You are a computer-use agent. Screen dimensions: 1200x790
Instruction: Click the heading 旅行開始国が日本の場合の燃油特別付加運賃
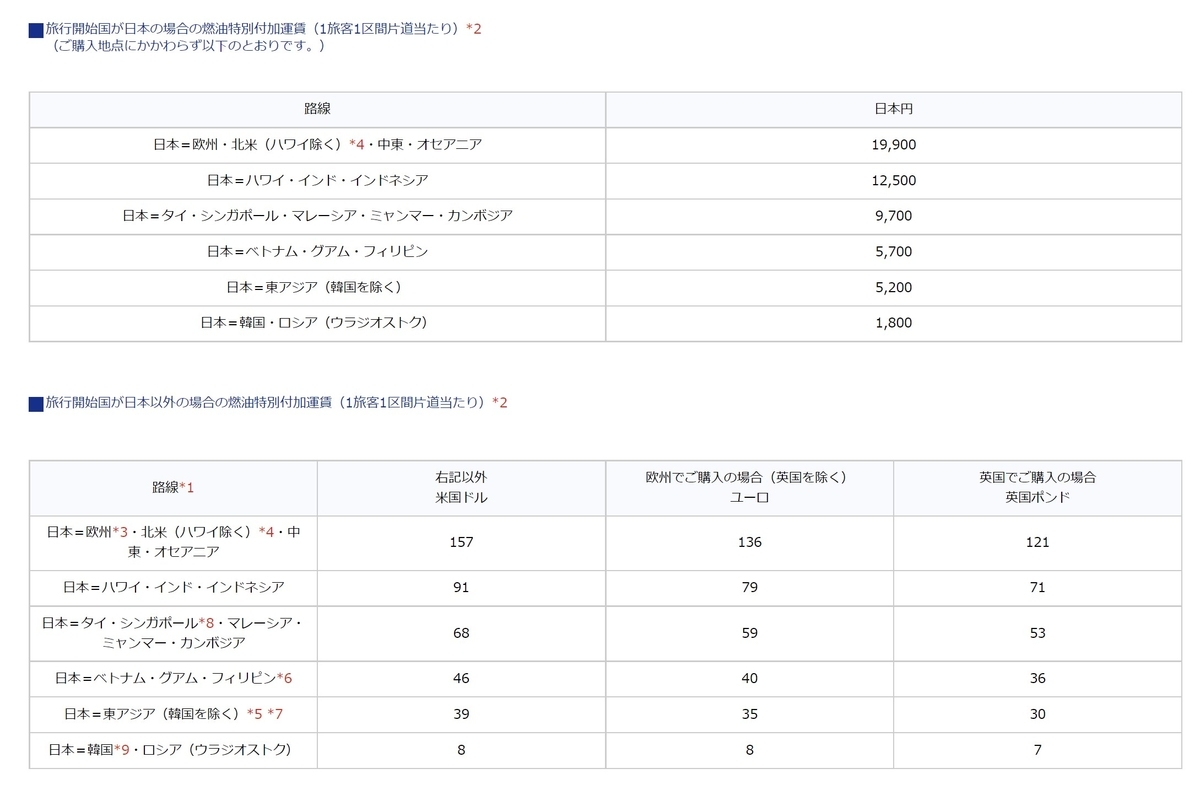[x=254, y=28]
